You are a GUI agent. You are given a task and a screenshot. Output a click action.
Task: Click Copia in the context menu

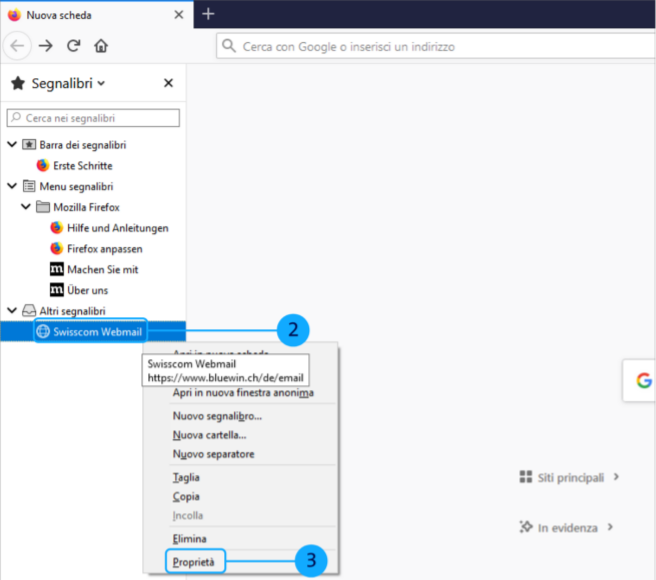tap(186, 497)
